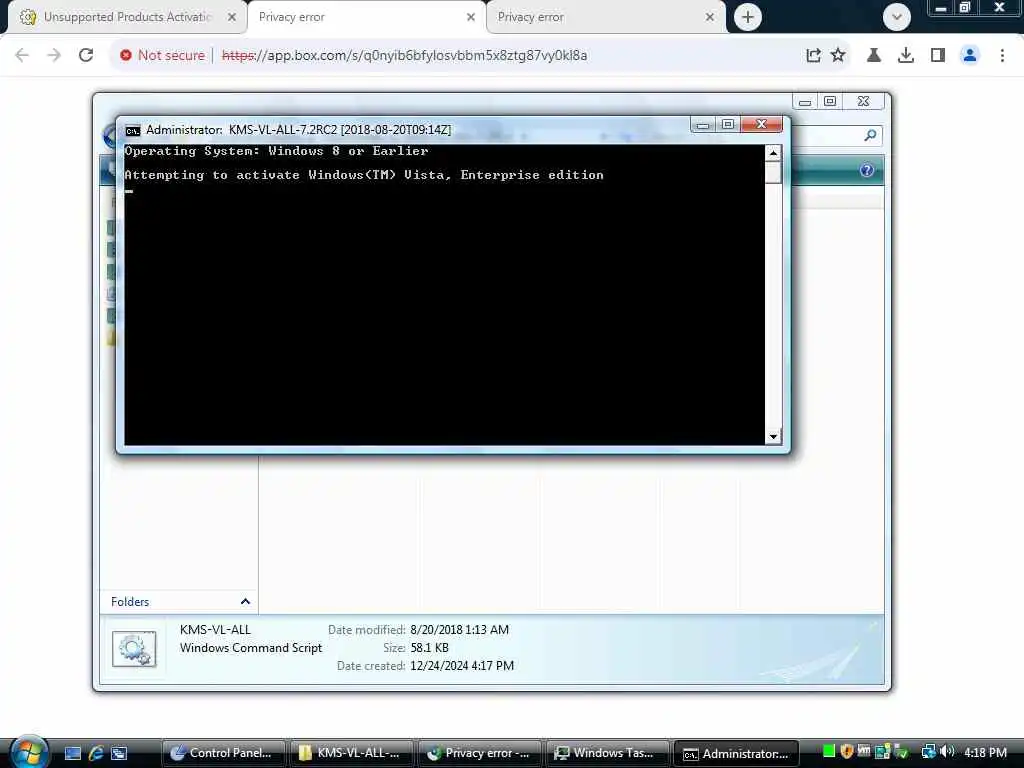
Task: Collapse the Folders pane chevron
Action: [245, 601]
